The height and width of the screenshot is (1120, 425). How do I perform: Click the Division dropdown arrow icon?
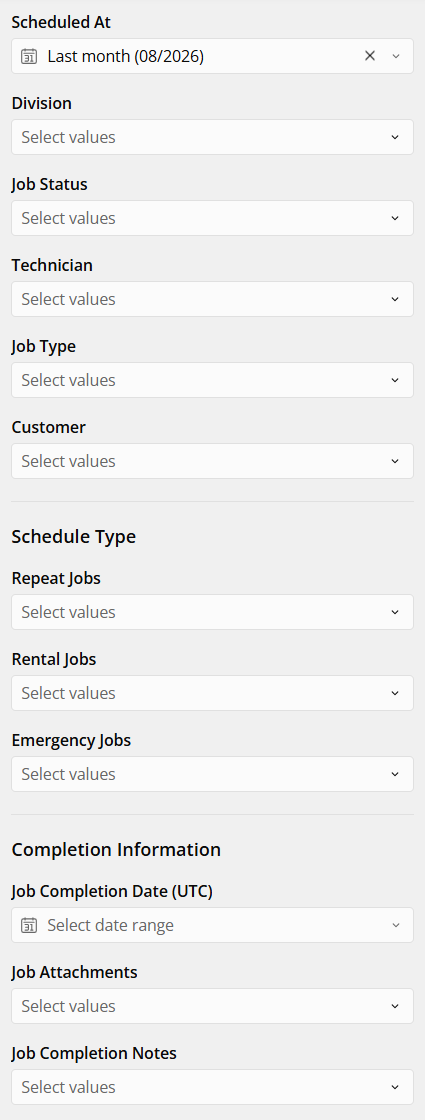tap(395, 137)
